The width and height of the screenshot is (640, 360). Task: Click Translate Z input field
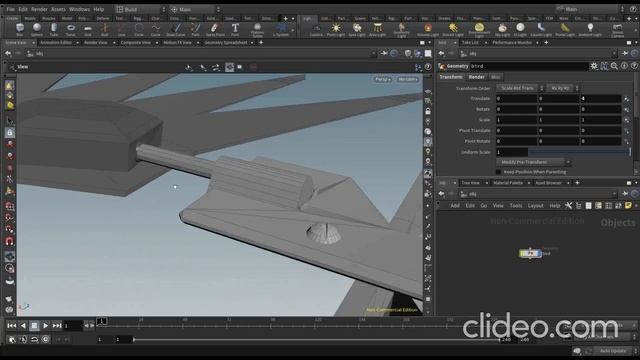point(601,98)
